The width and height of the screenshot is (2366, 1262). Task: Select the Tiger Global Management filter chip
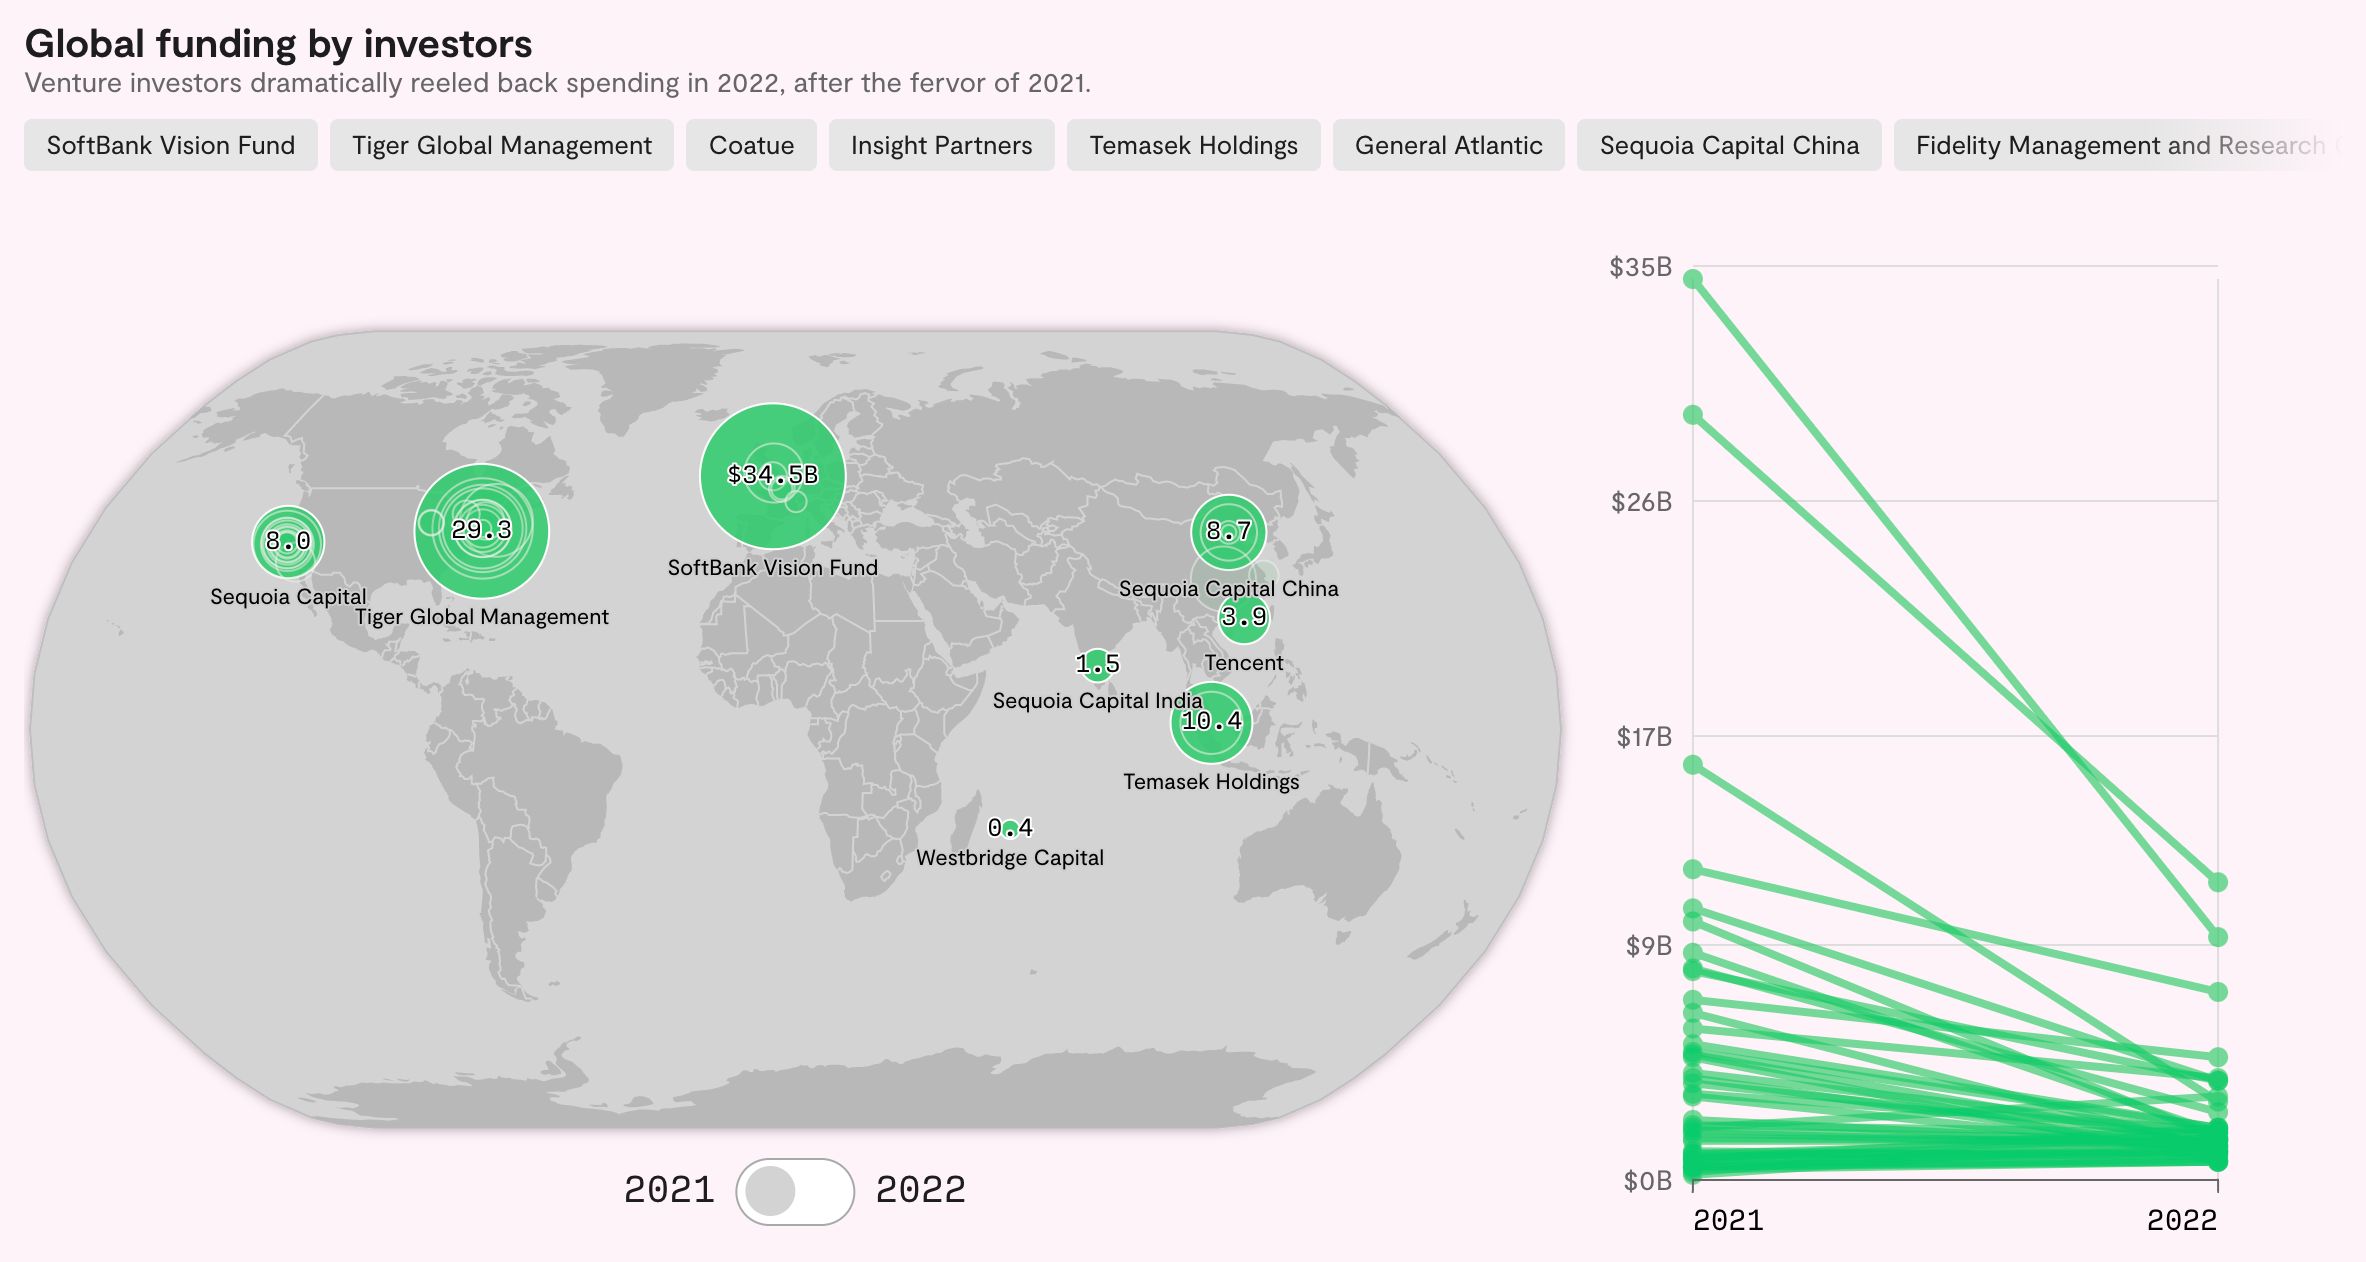(502, 146)
